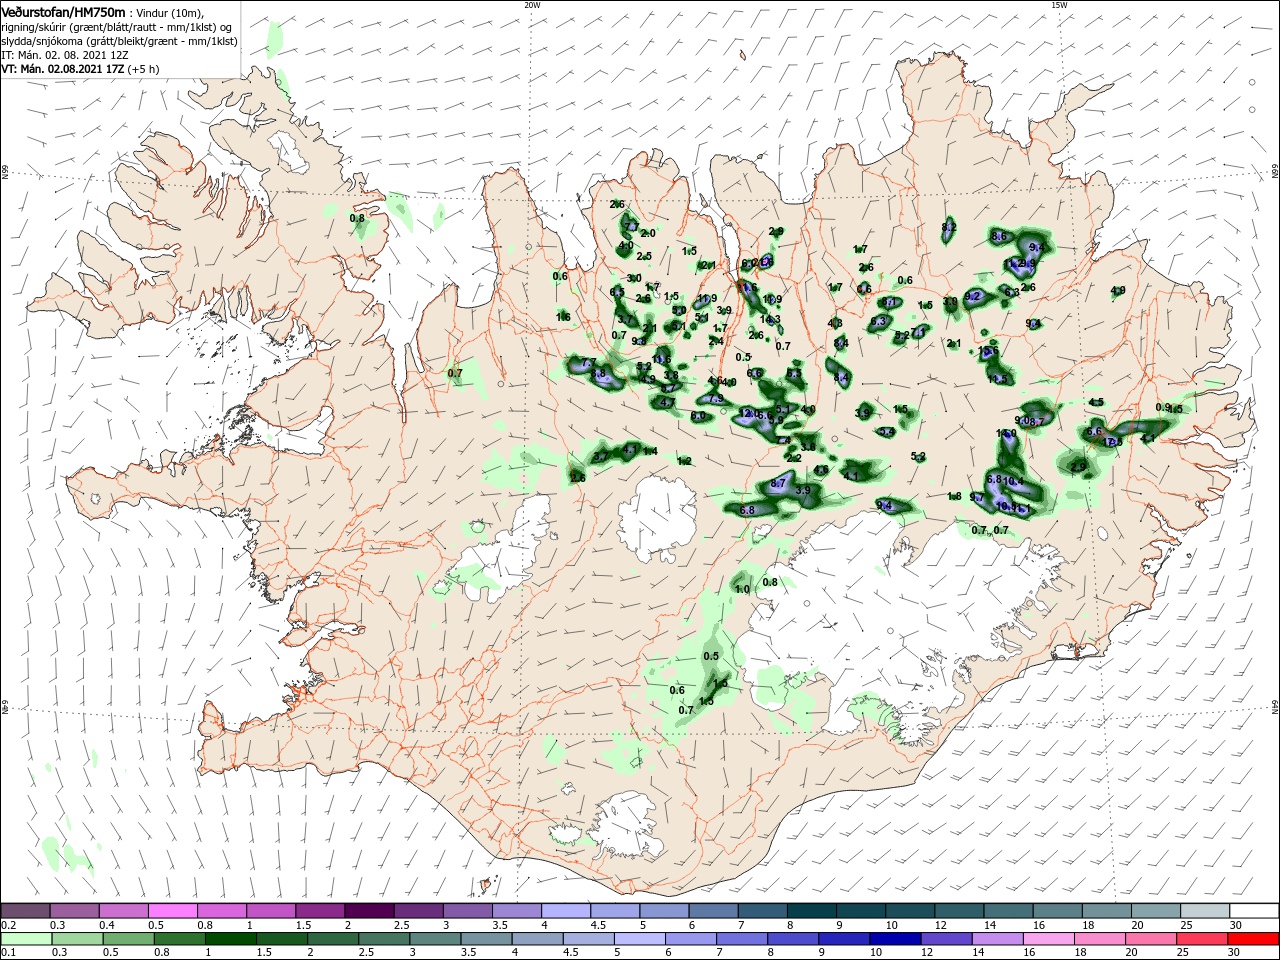Screen dimensions: 1280x960
Task: Click the lavender swatch between 4 and 4.5, upper legend row
Action: (x=564, y=910)
